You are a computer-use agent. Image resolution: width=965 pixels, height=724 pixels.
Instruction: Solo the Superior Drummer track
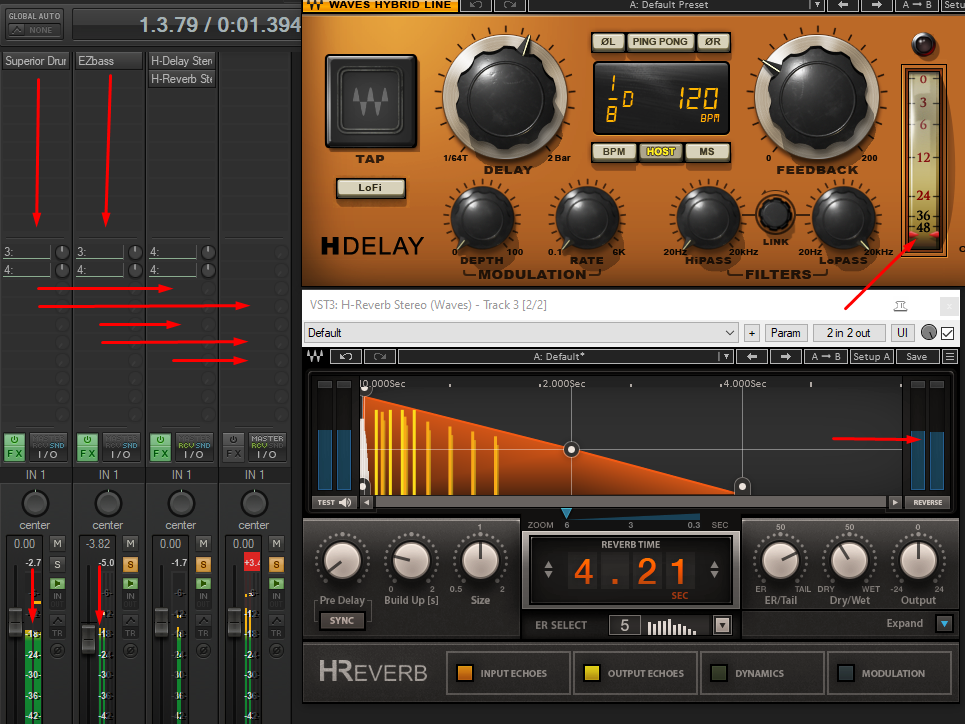coord(57,564)
